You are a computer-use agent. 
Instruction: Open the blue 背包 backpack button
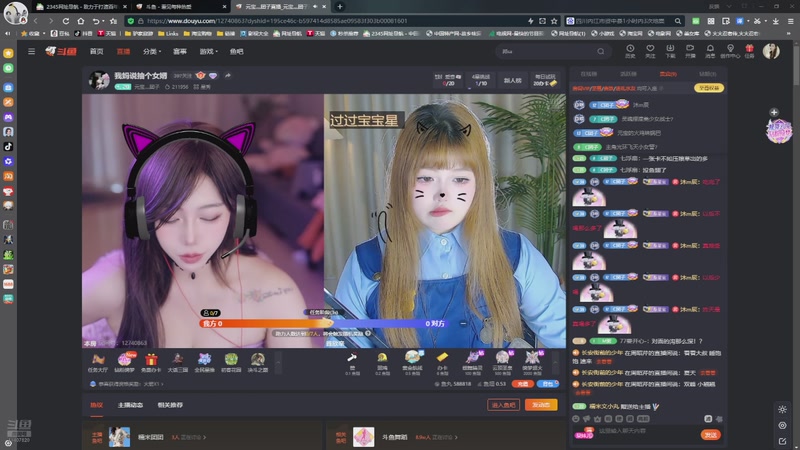[x=548, y=384]
